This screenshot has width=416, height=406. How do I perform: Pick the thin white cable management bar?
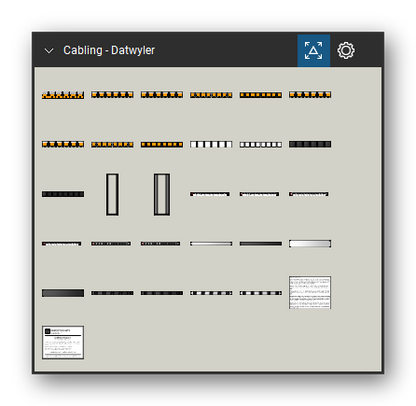(x=211, y=244)
